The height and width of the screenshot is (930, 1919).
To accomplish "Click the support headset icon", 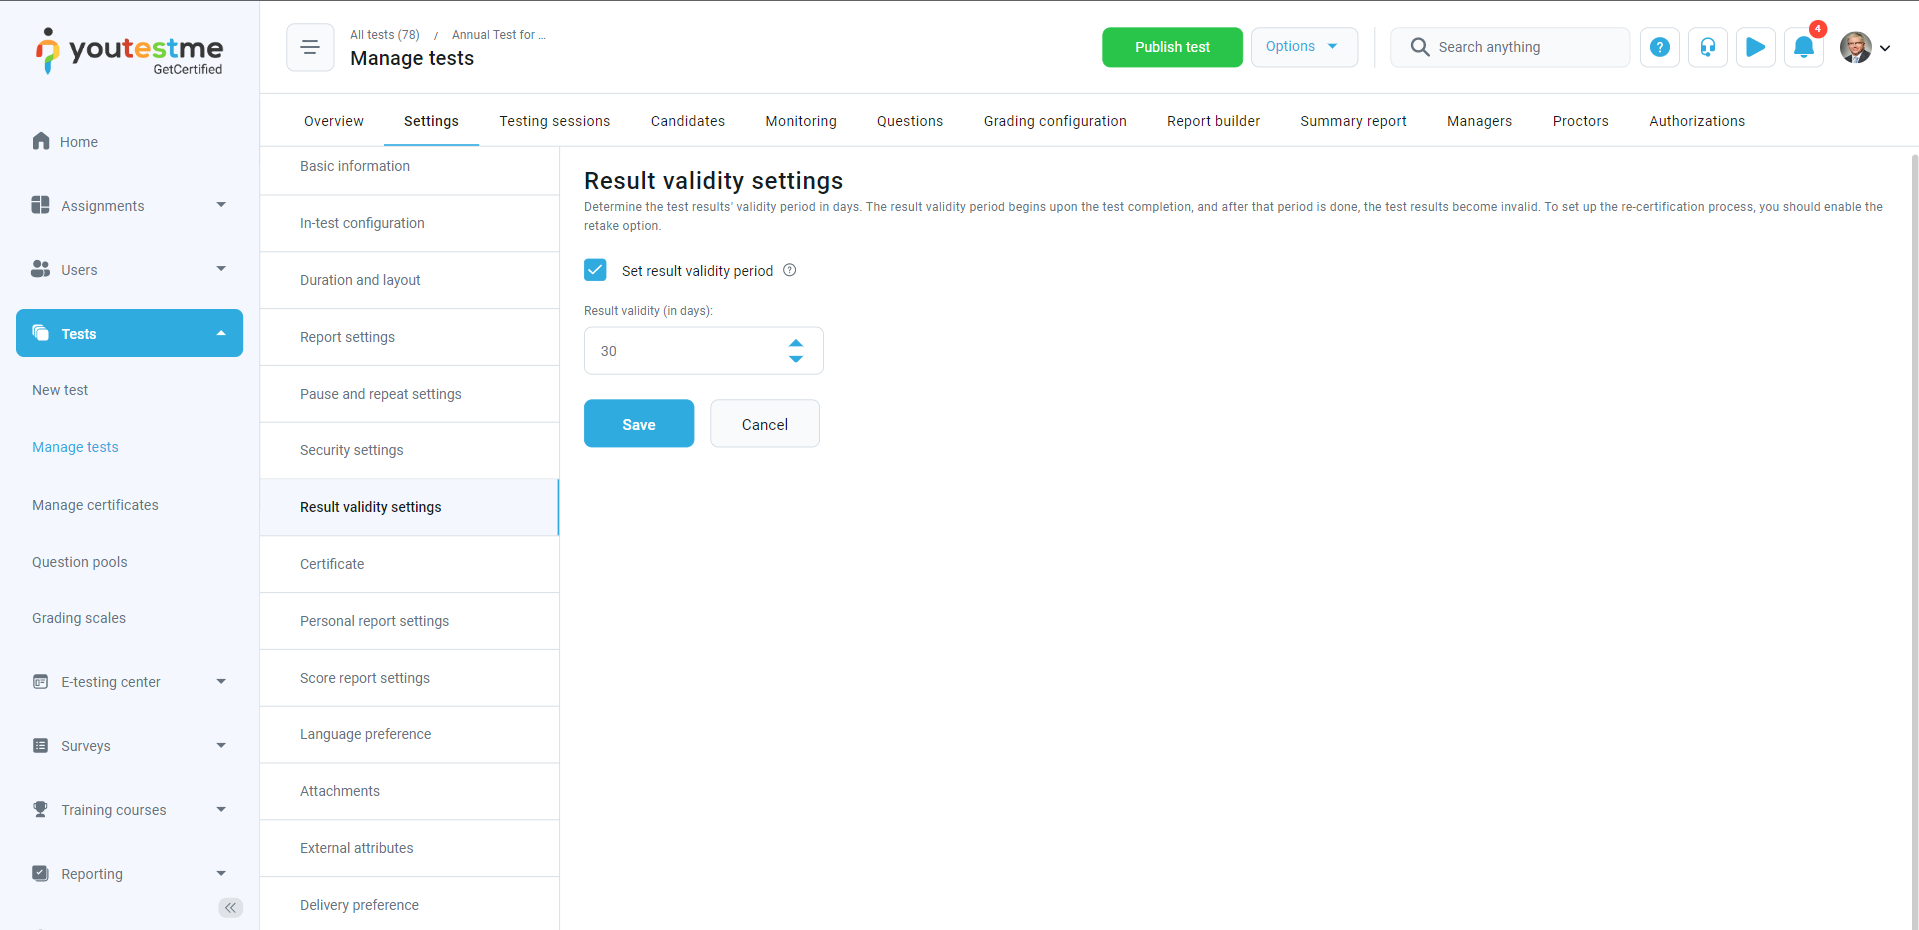I will (x=1707, y=47).
